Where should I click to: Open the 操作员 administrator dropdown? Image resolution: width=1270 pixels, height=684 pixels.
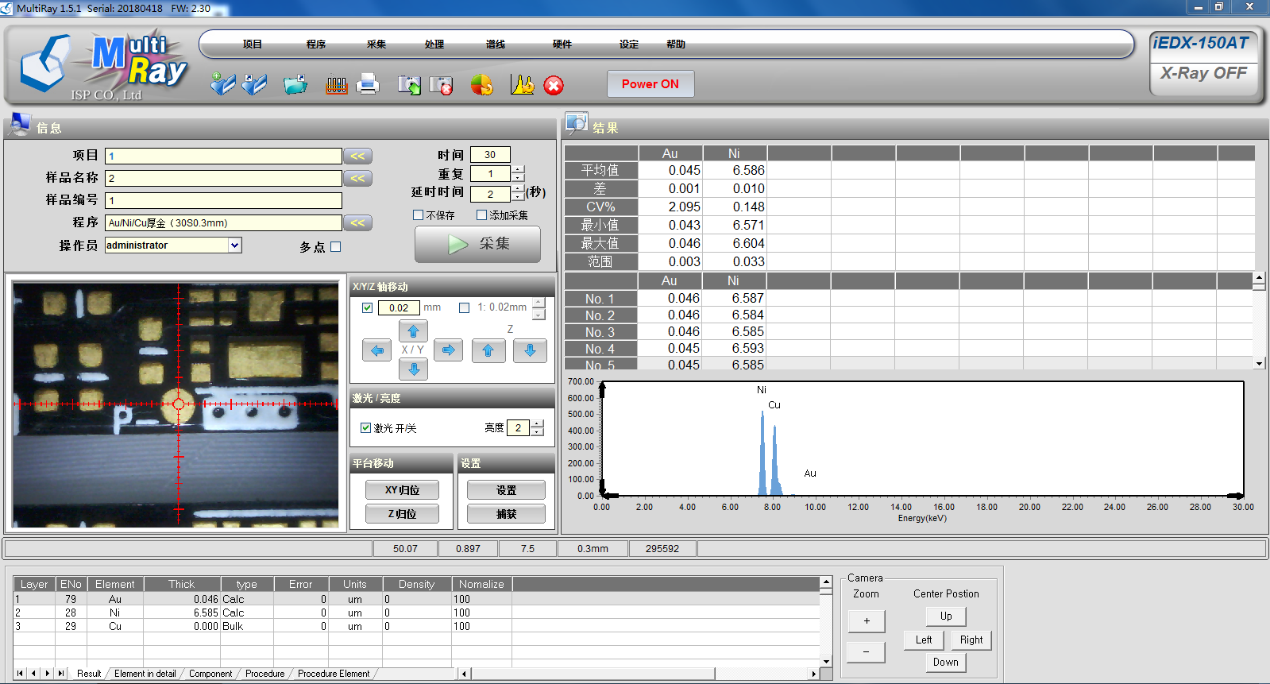click(x=235, y=245)
